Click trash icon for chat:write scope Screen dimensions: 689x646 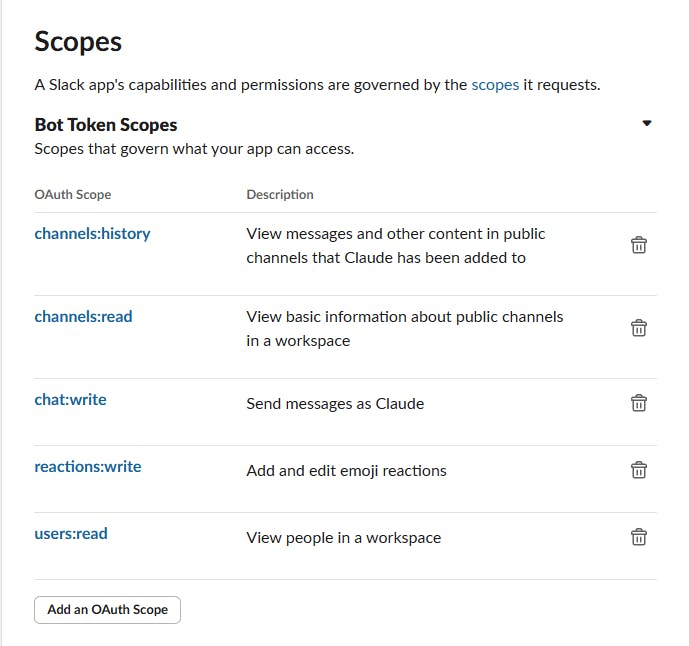pyautogui.click(x=638, y=403)
